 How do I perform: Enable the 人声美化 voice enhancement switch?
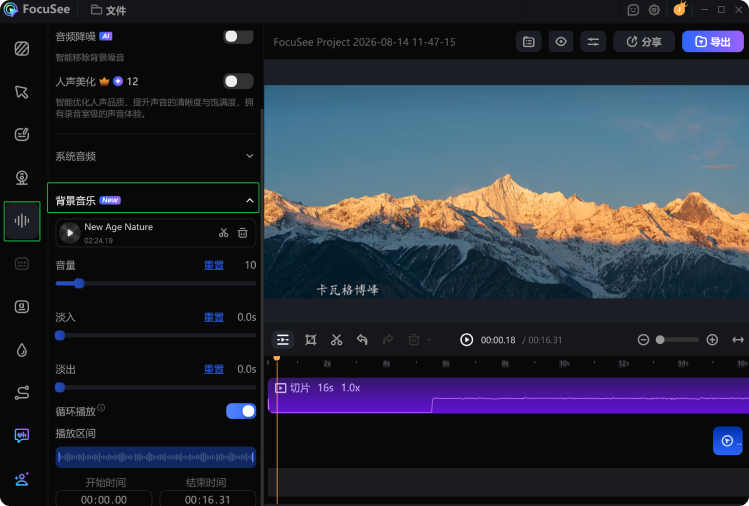tap(238, 81)
